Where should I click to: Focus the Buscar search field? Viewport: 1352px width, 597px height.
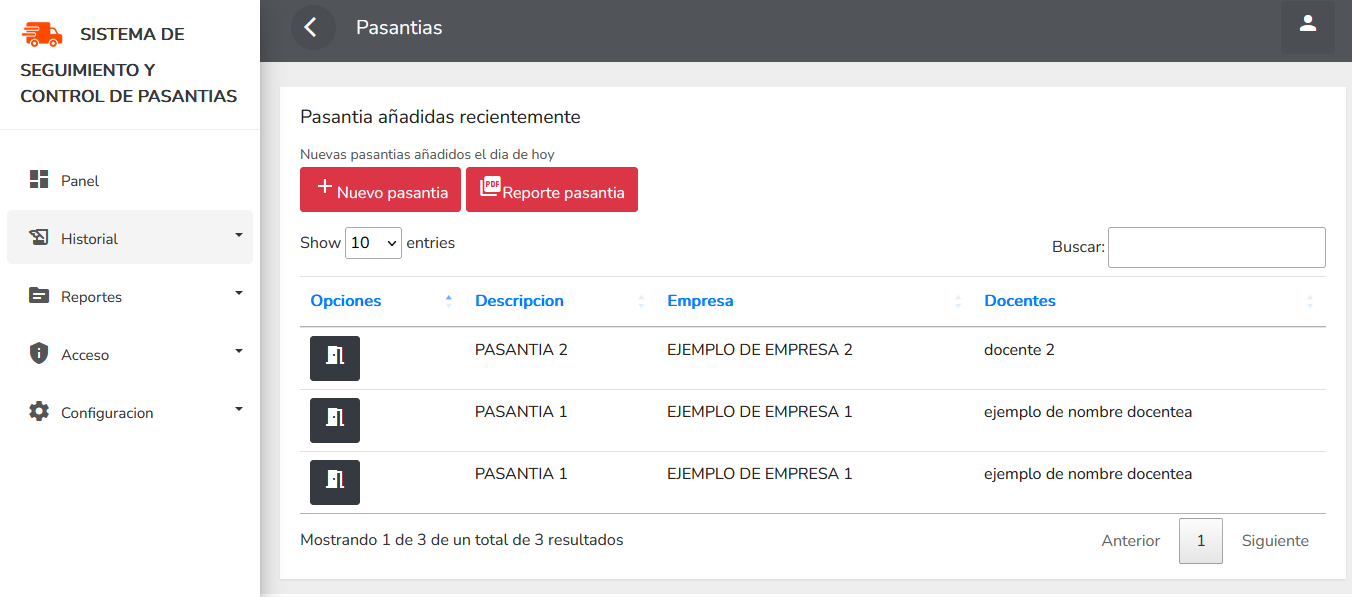point(1216,247)
